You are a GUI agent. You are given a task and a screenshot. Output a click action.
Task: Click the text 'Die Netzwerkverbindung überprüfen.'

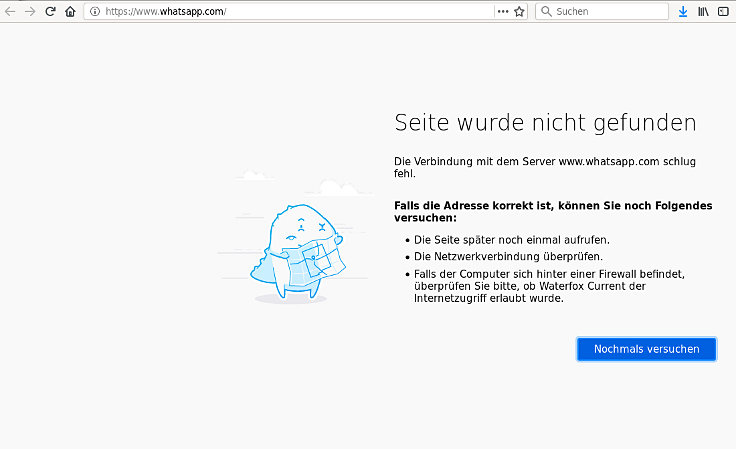click(508, 257)
